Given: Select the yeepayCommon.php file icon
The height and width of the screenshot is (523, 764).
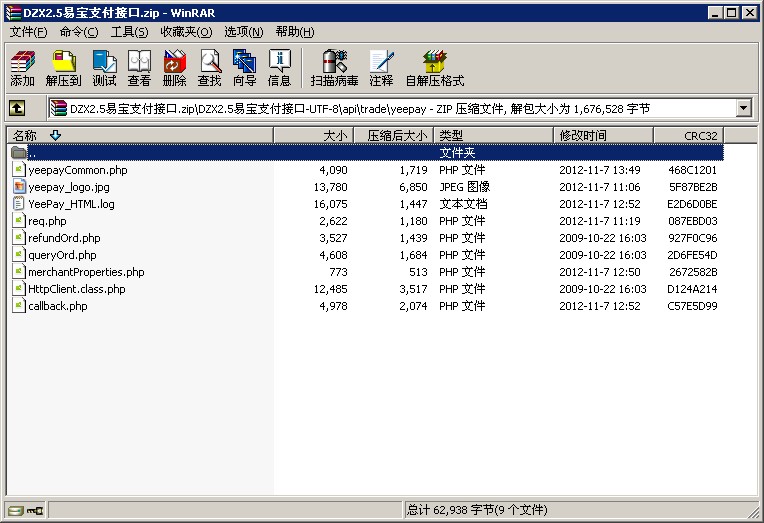Looking at the screenshot, I should click(x=19, y=170).
